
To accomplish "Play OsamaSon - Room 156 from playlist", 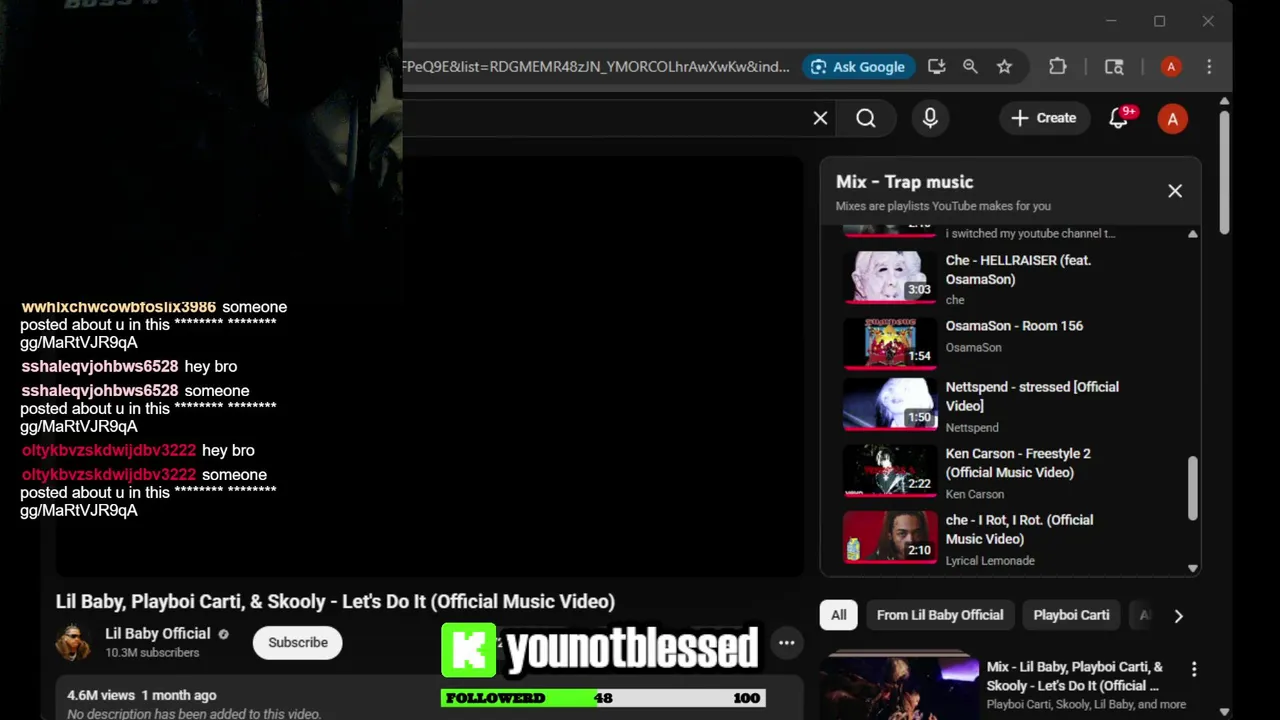I will click(x=1014, y=326).
